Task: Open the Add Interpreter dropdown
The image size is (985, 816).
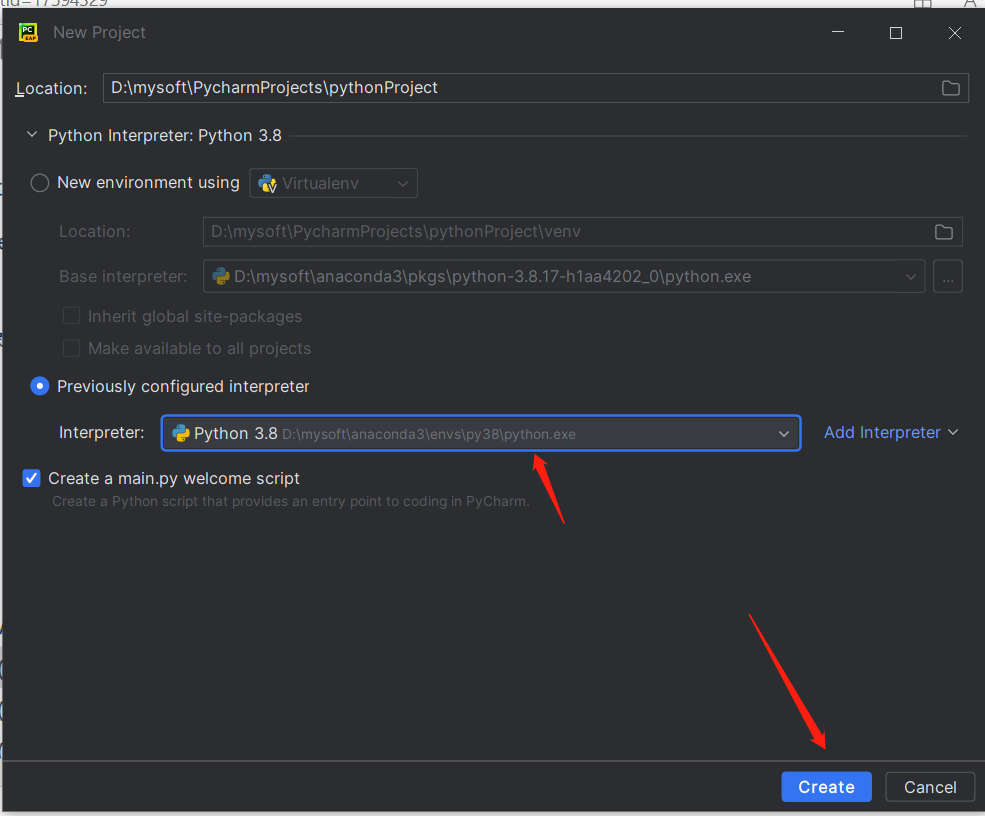Action: pyautogui.click(x=891, y=432)
